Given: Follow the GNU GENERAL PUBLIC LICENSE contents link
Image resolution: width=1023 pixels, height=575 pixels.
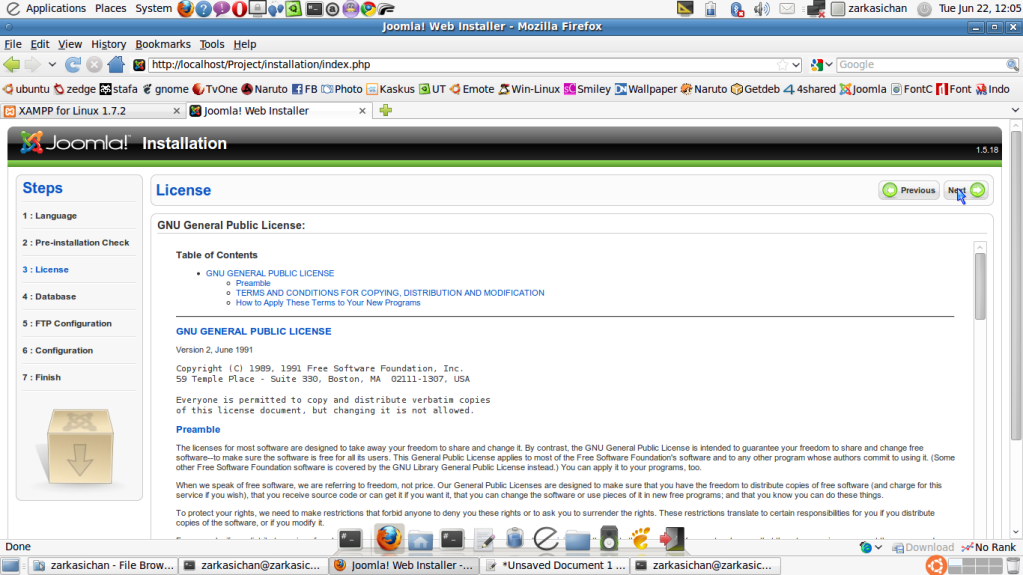Looking at the screenshot, I should pos(270,273).
